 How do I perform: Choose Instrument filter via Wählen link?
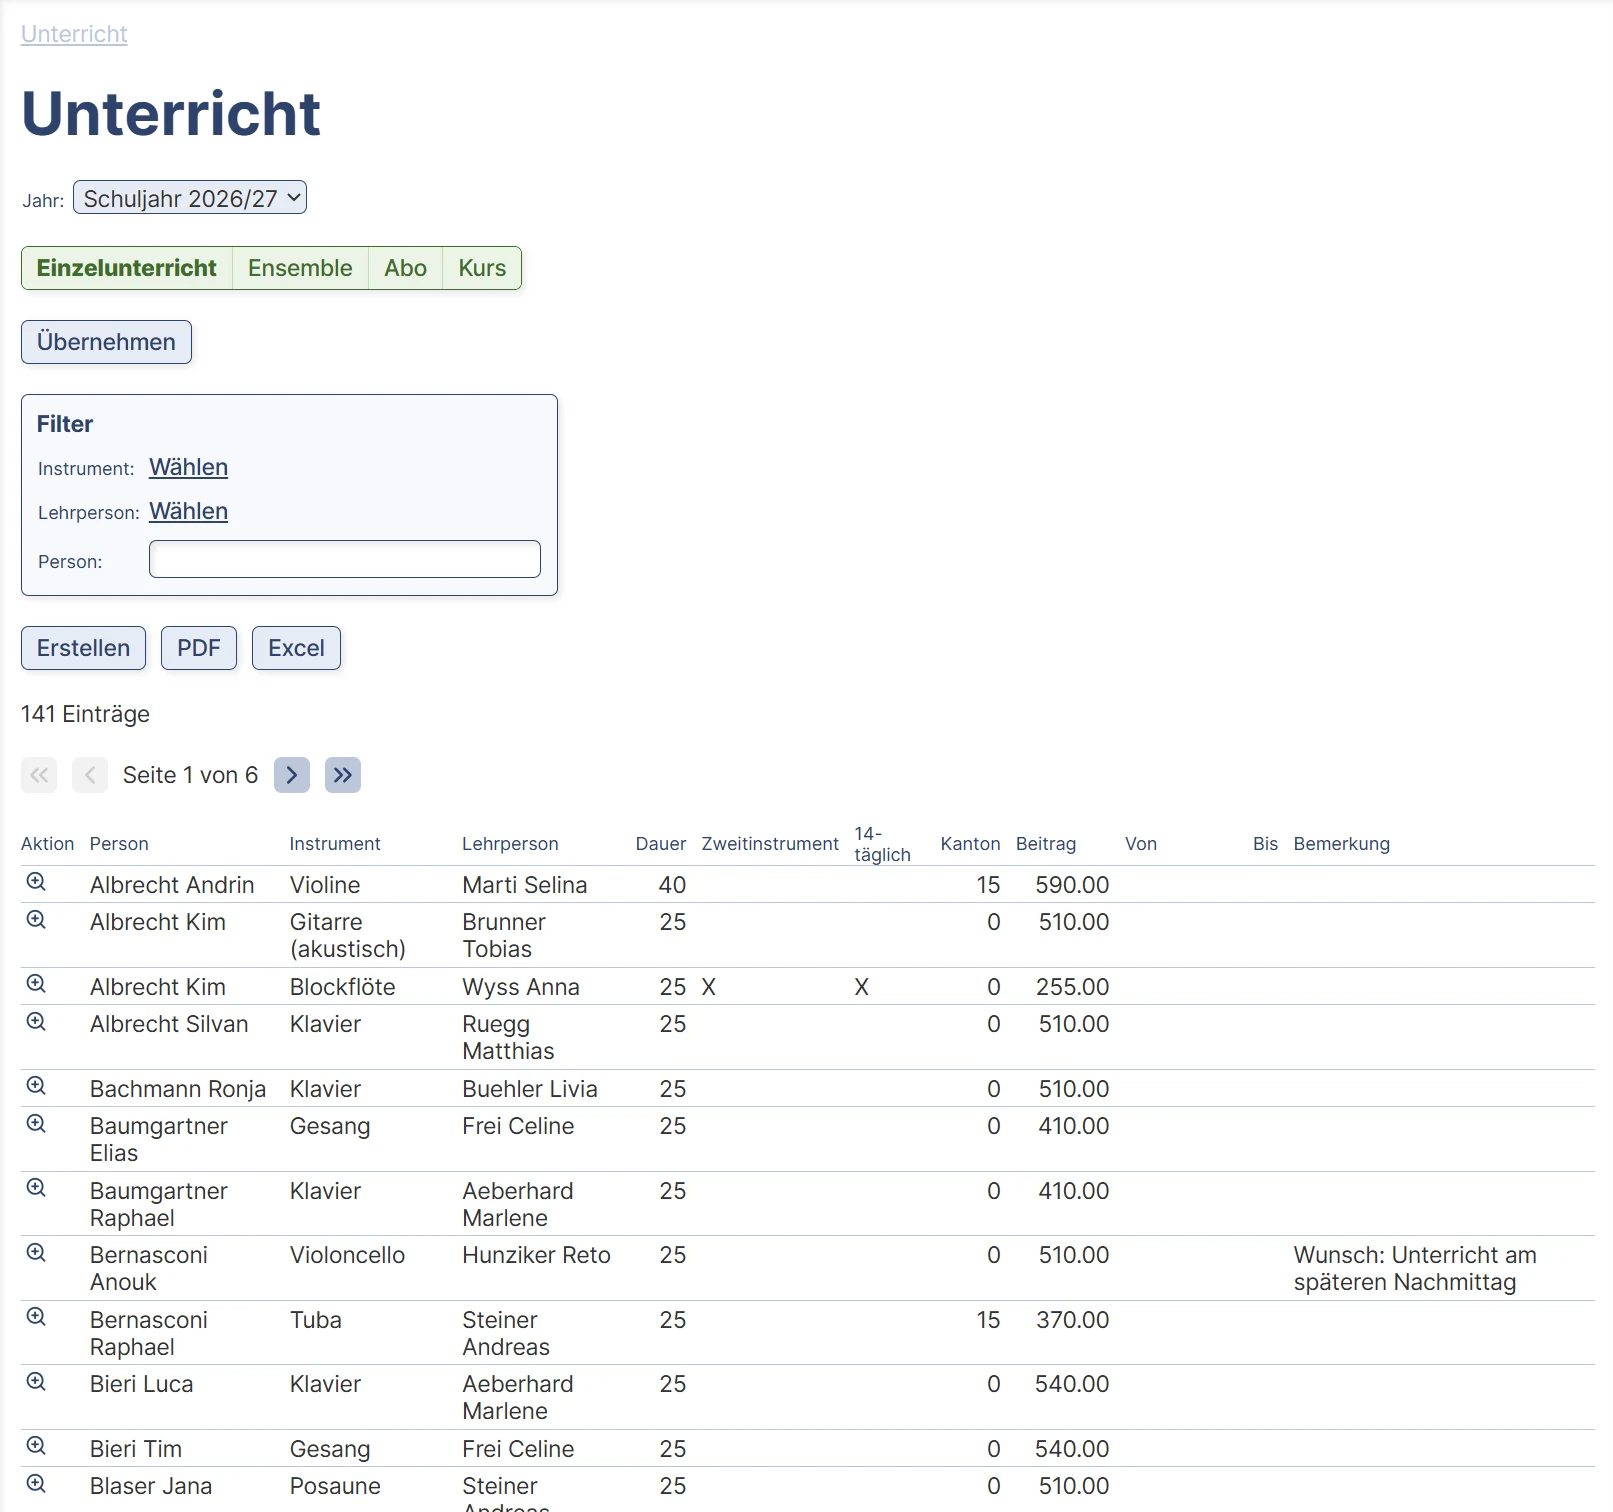pyautogui.click(x=189, y=467)
